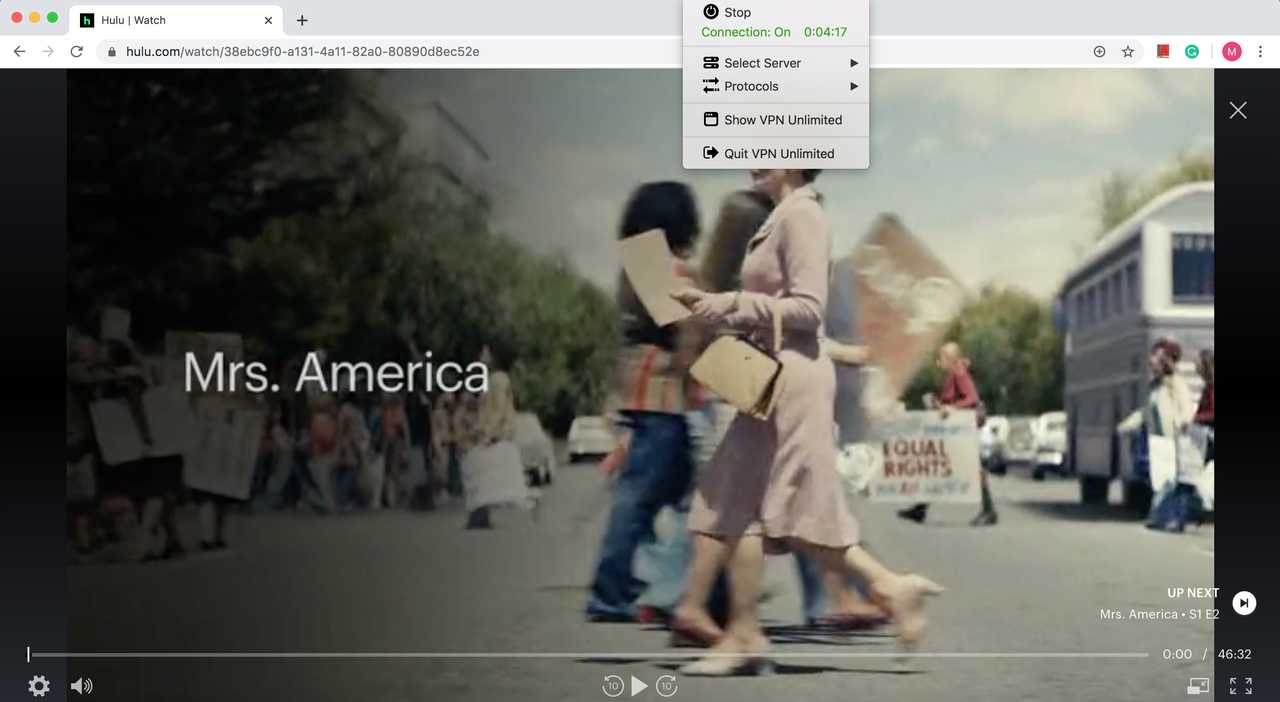Viewport: 1280px width, 702px height.
Task: Choose Quit VPN Unlimited
Action: [776, 153]
